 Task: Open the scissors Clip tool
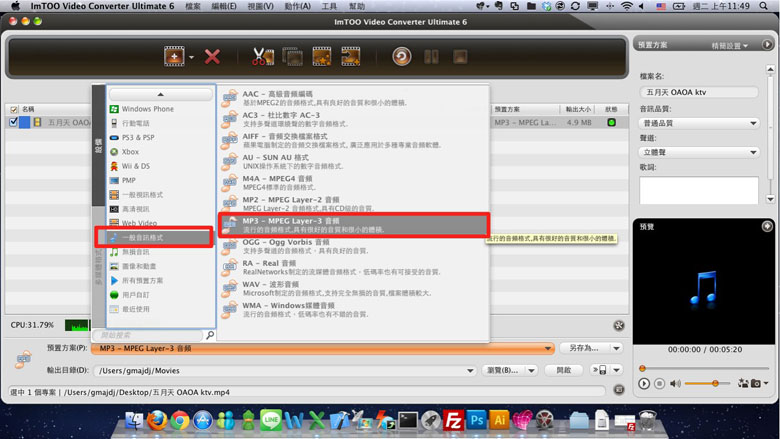click(x=262, y=57)
